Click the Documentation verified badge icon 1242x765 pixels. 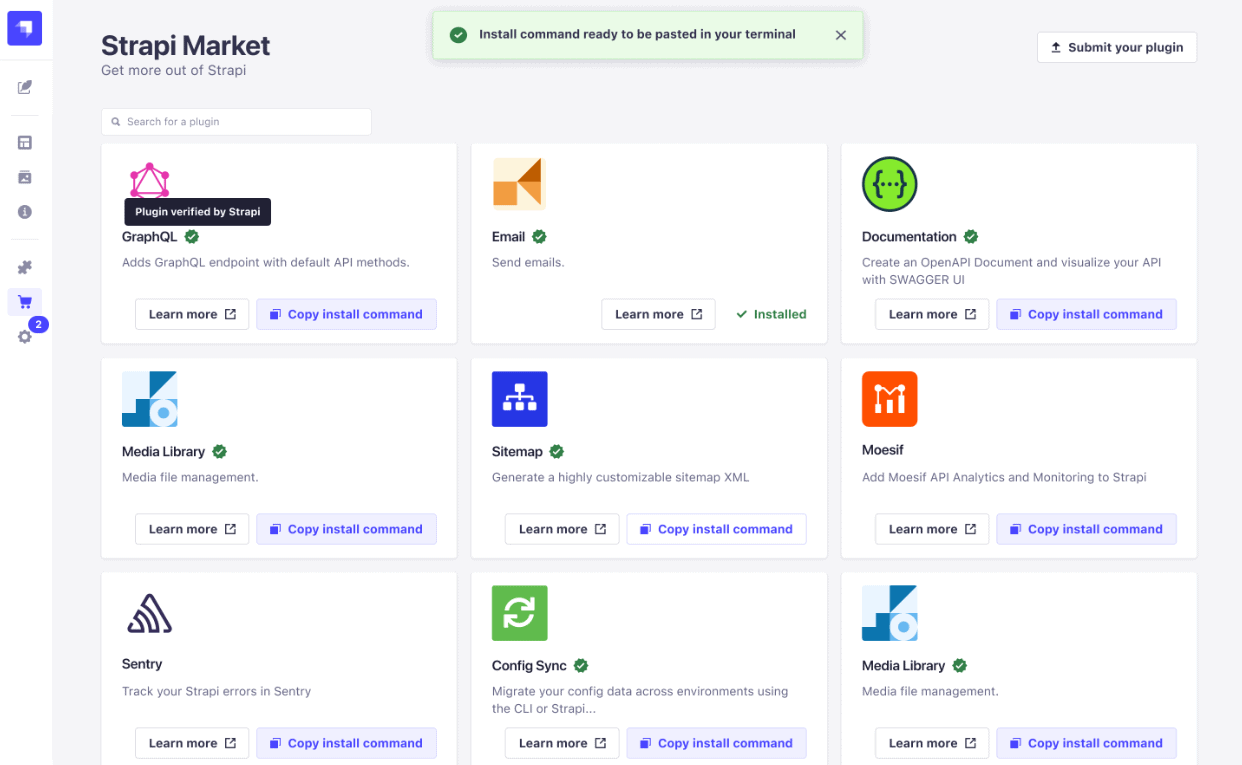(x=971, y=237)
